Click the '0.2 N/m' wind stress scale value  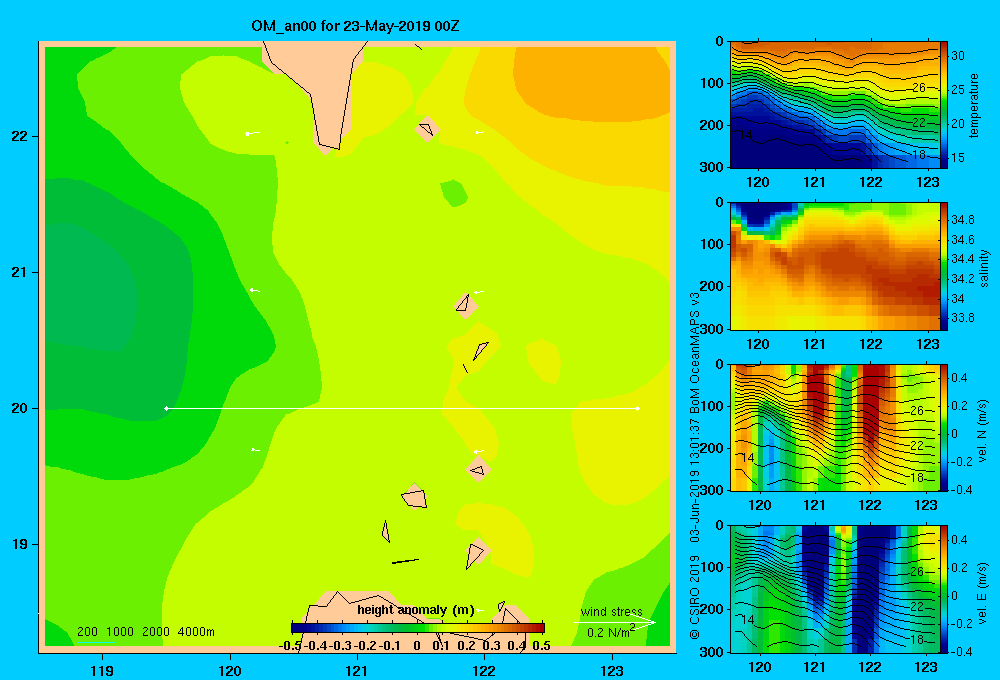(x=609, y=632)
